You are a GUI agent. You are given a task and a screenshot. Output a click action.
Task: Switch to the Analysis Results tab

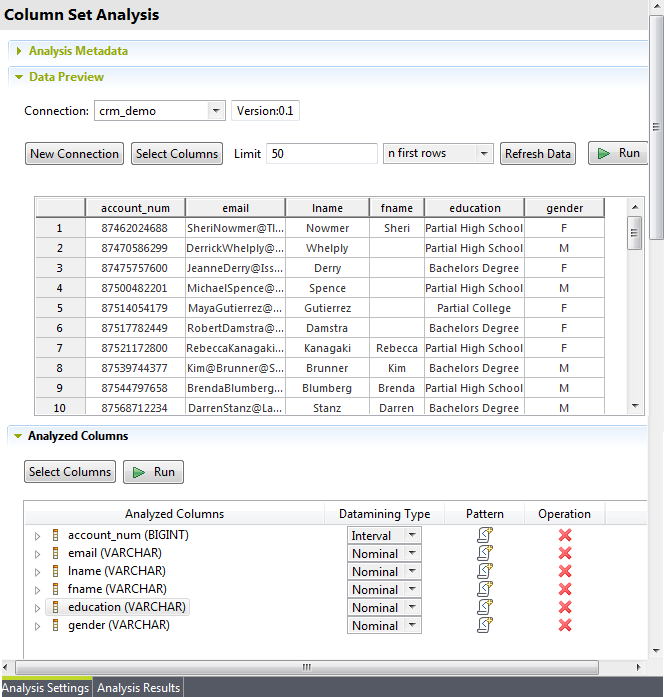(x=139, y=688)
